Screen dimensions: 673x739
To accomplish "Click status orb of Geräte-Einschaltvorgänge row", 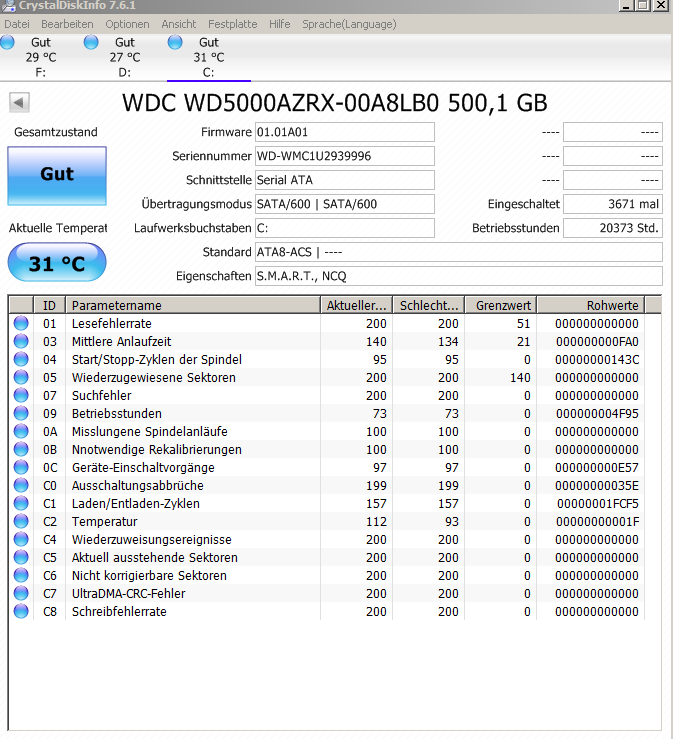I will 21,467.
